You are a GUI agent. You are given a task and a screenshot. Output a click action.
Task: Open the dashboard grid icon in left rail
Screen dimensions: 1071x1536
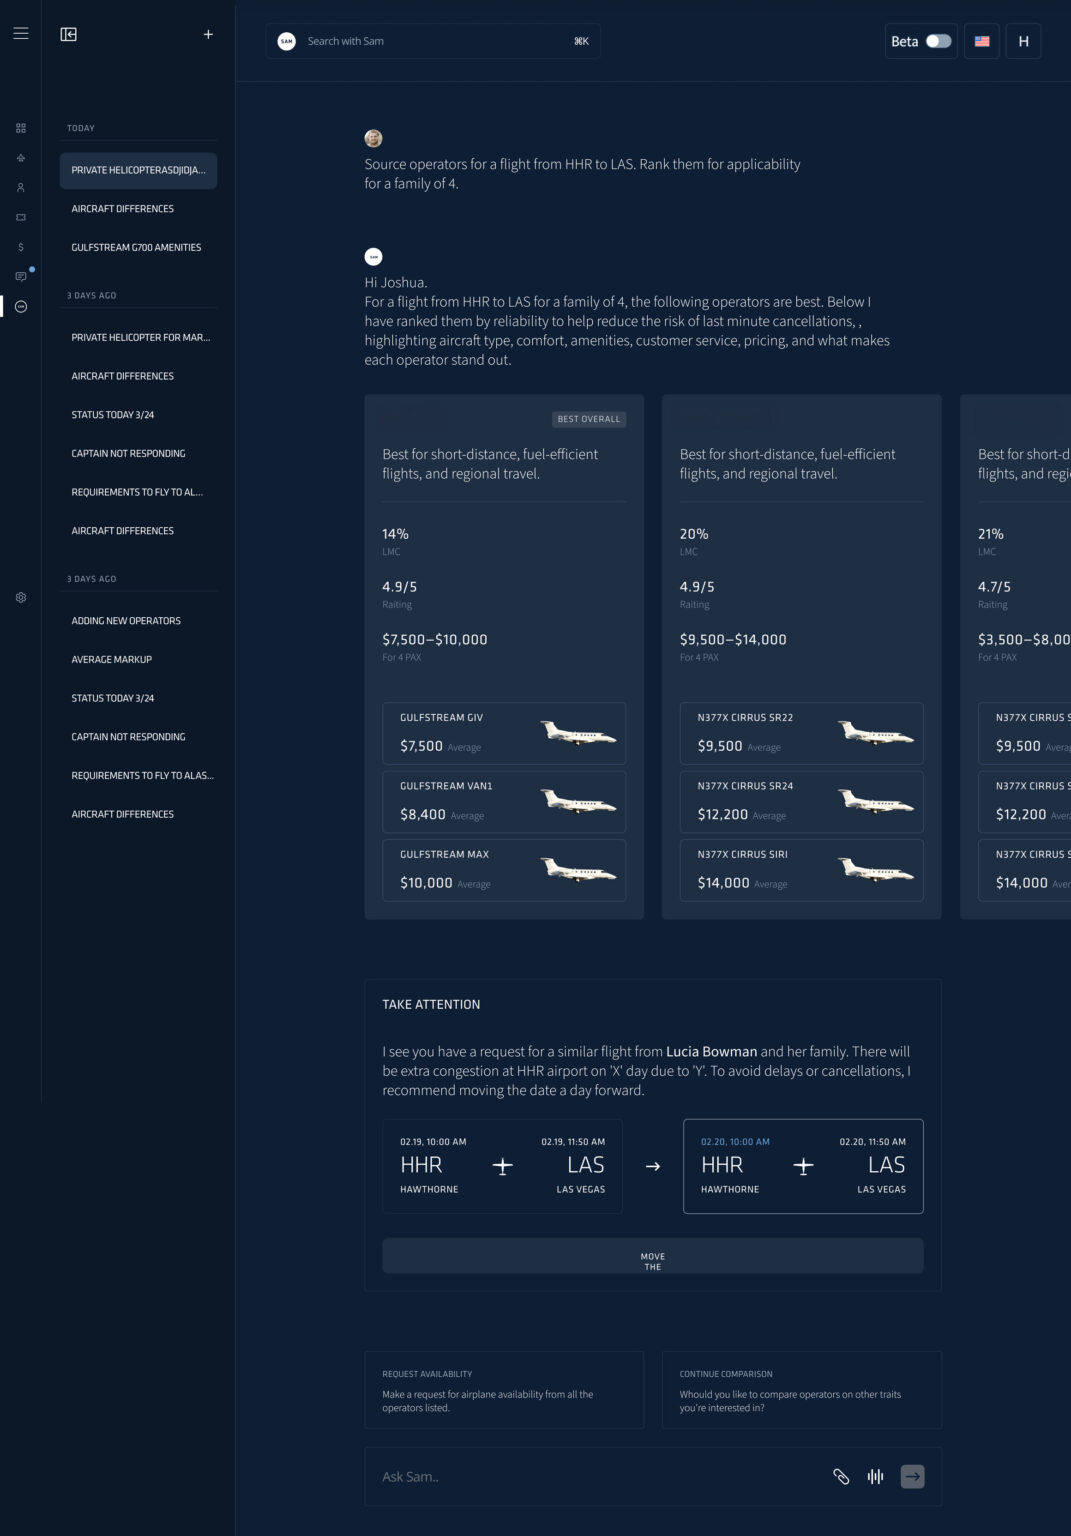point(21,128)
